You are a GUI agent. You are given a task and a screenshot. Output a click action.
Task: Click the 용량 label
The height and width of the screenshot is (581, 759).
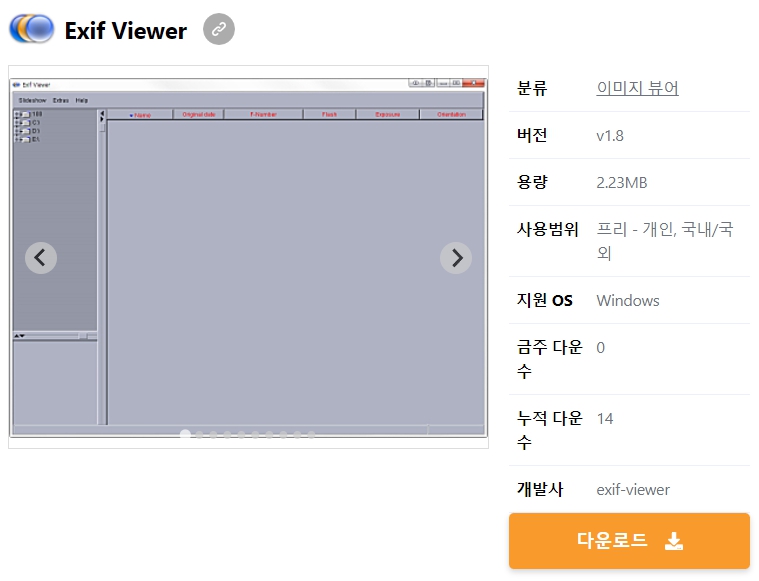click(532, 182)
